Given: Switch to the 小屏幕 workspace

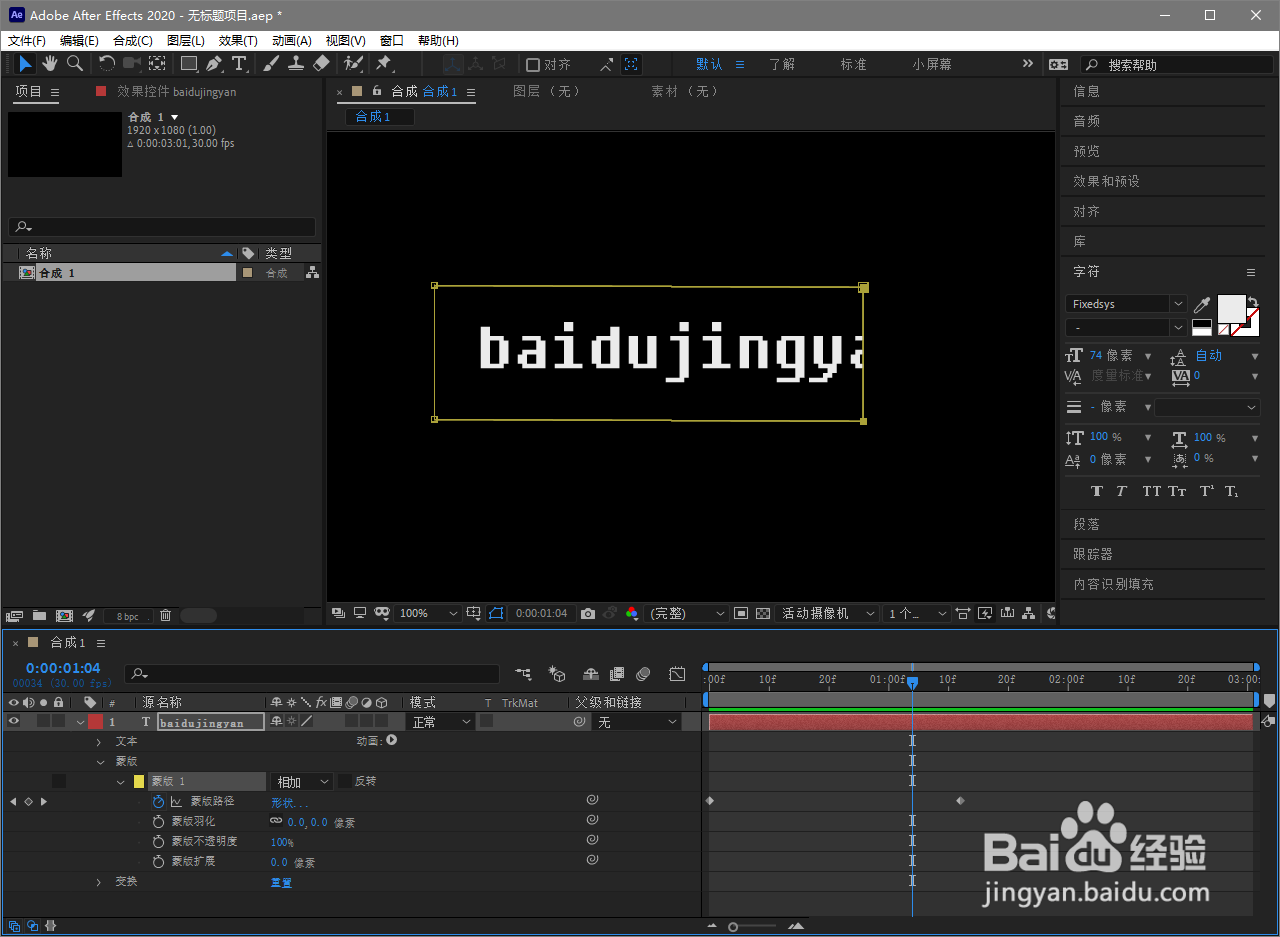Looking at the screenshot, I should 932,64.
